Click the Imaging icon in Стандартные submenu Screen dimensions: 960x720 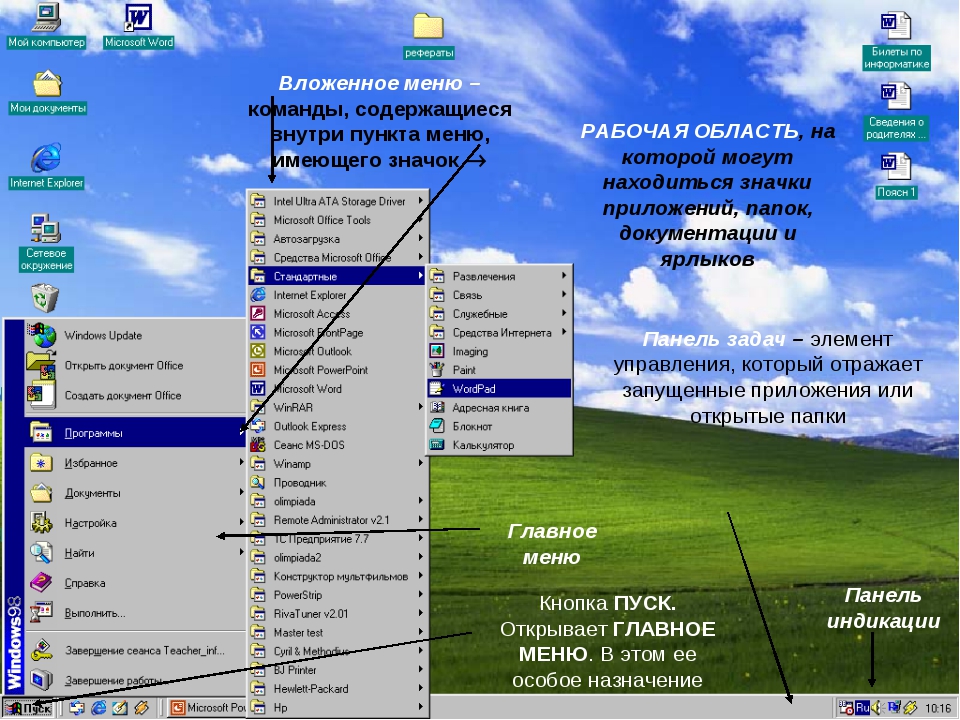pos(437,351)
